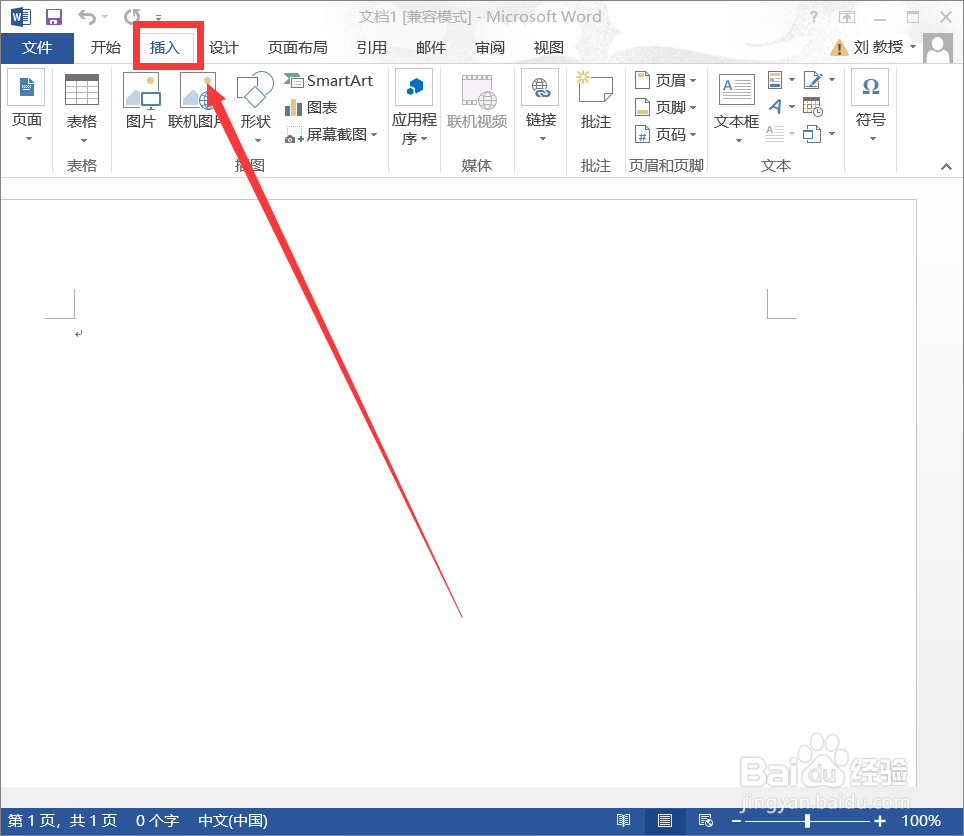Insert a text box (文本框)

point(735,107)
